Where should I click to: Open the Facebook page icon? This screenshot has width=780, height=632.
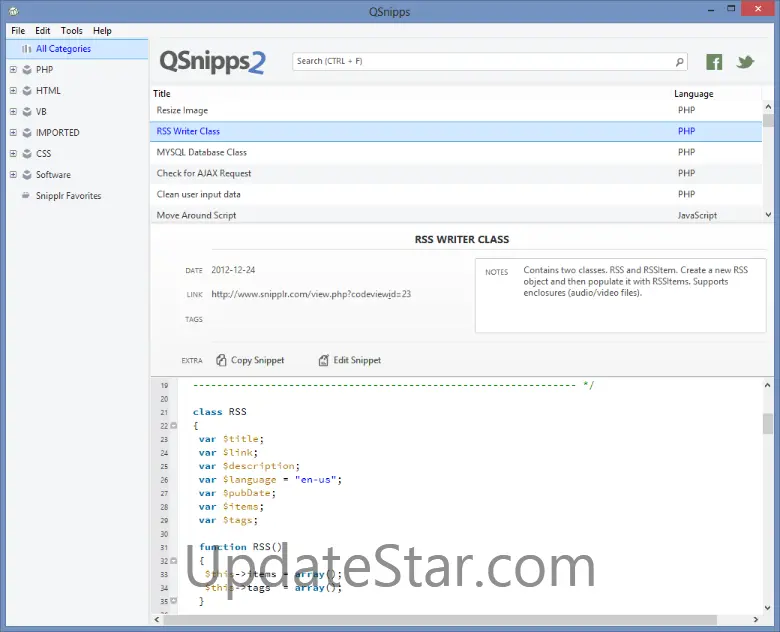pos(714,62)
